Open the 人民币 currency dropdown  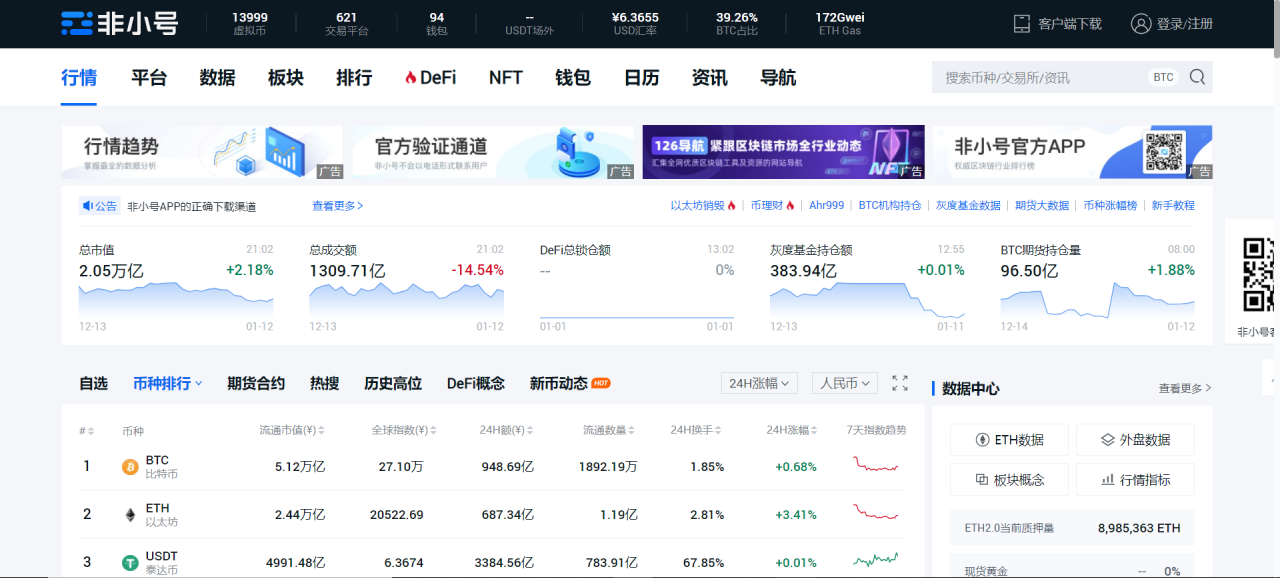845,383
